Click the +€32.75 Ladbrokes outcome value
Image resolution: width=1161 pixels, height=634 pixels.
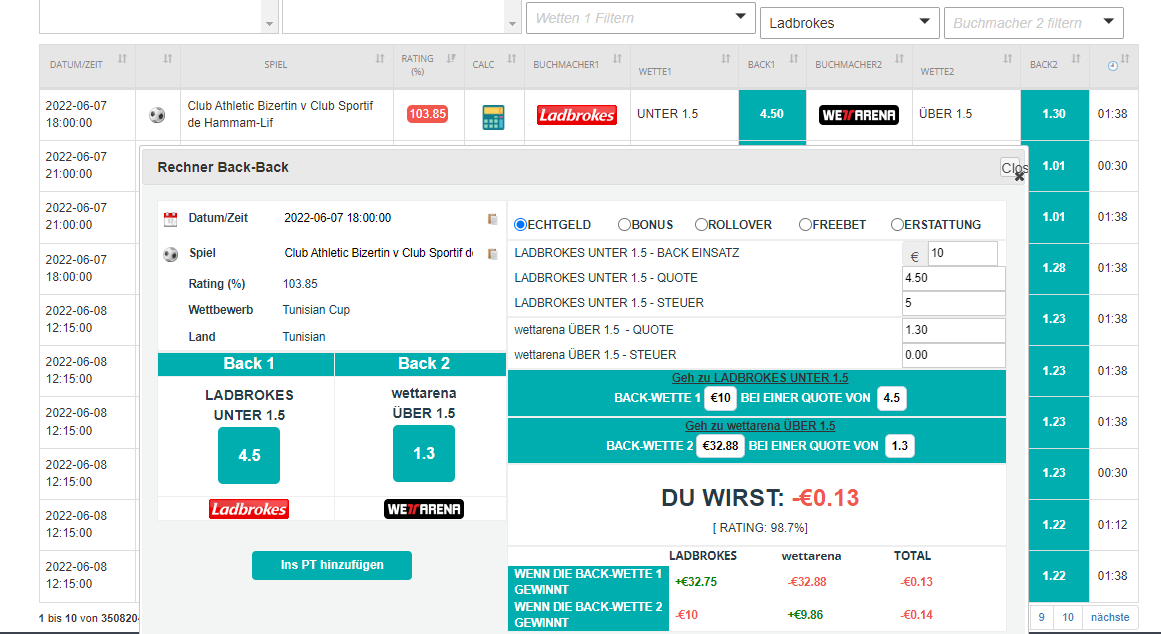point(696,582)
